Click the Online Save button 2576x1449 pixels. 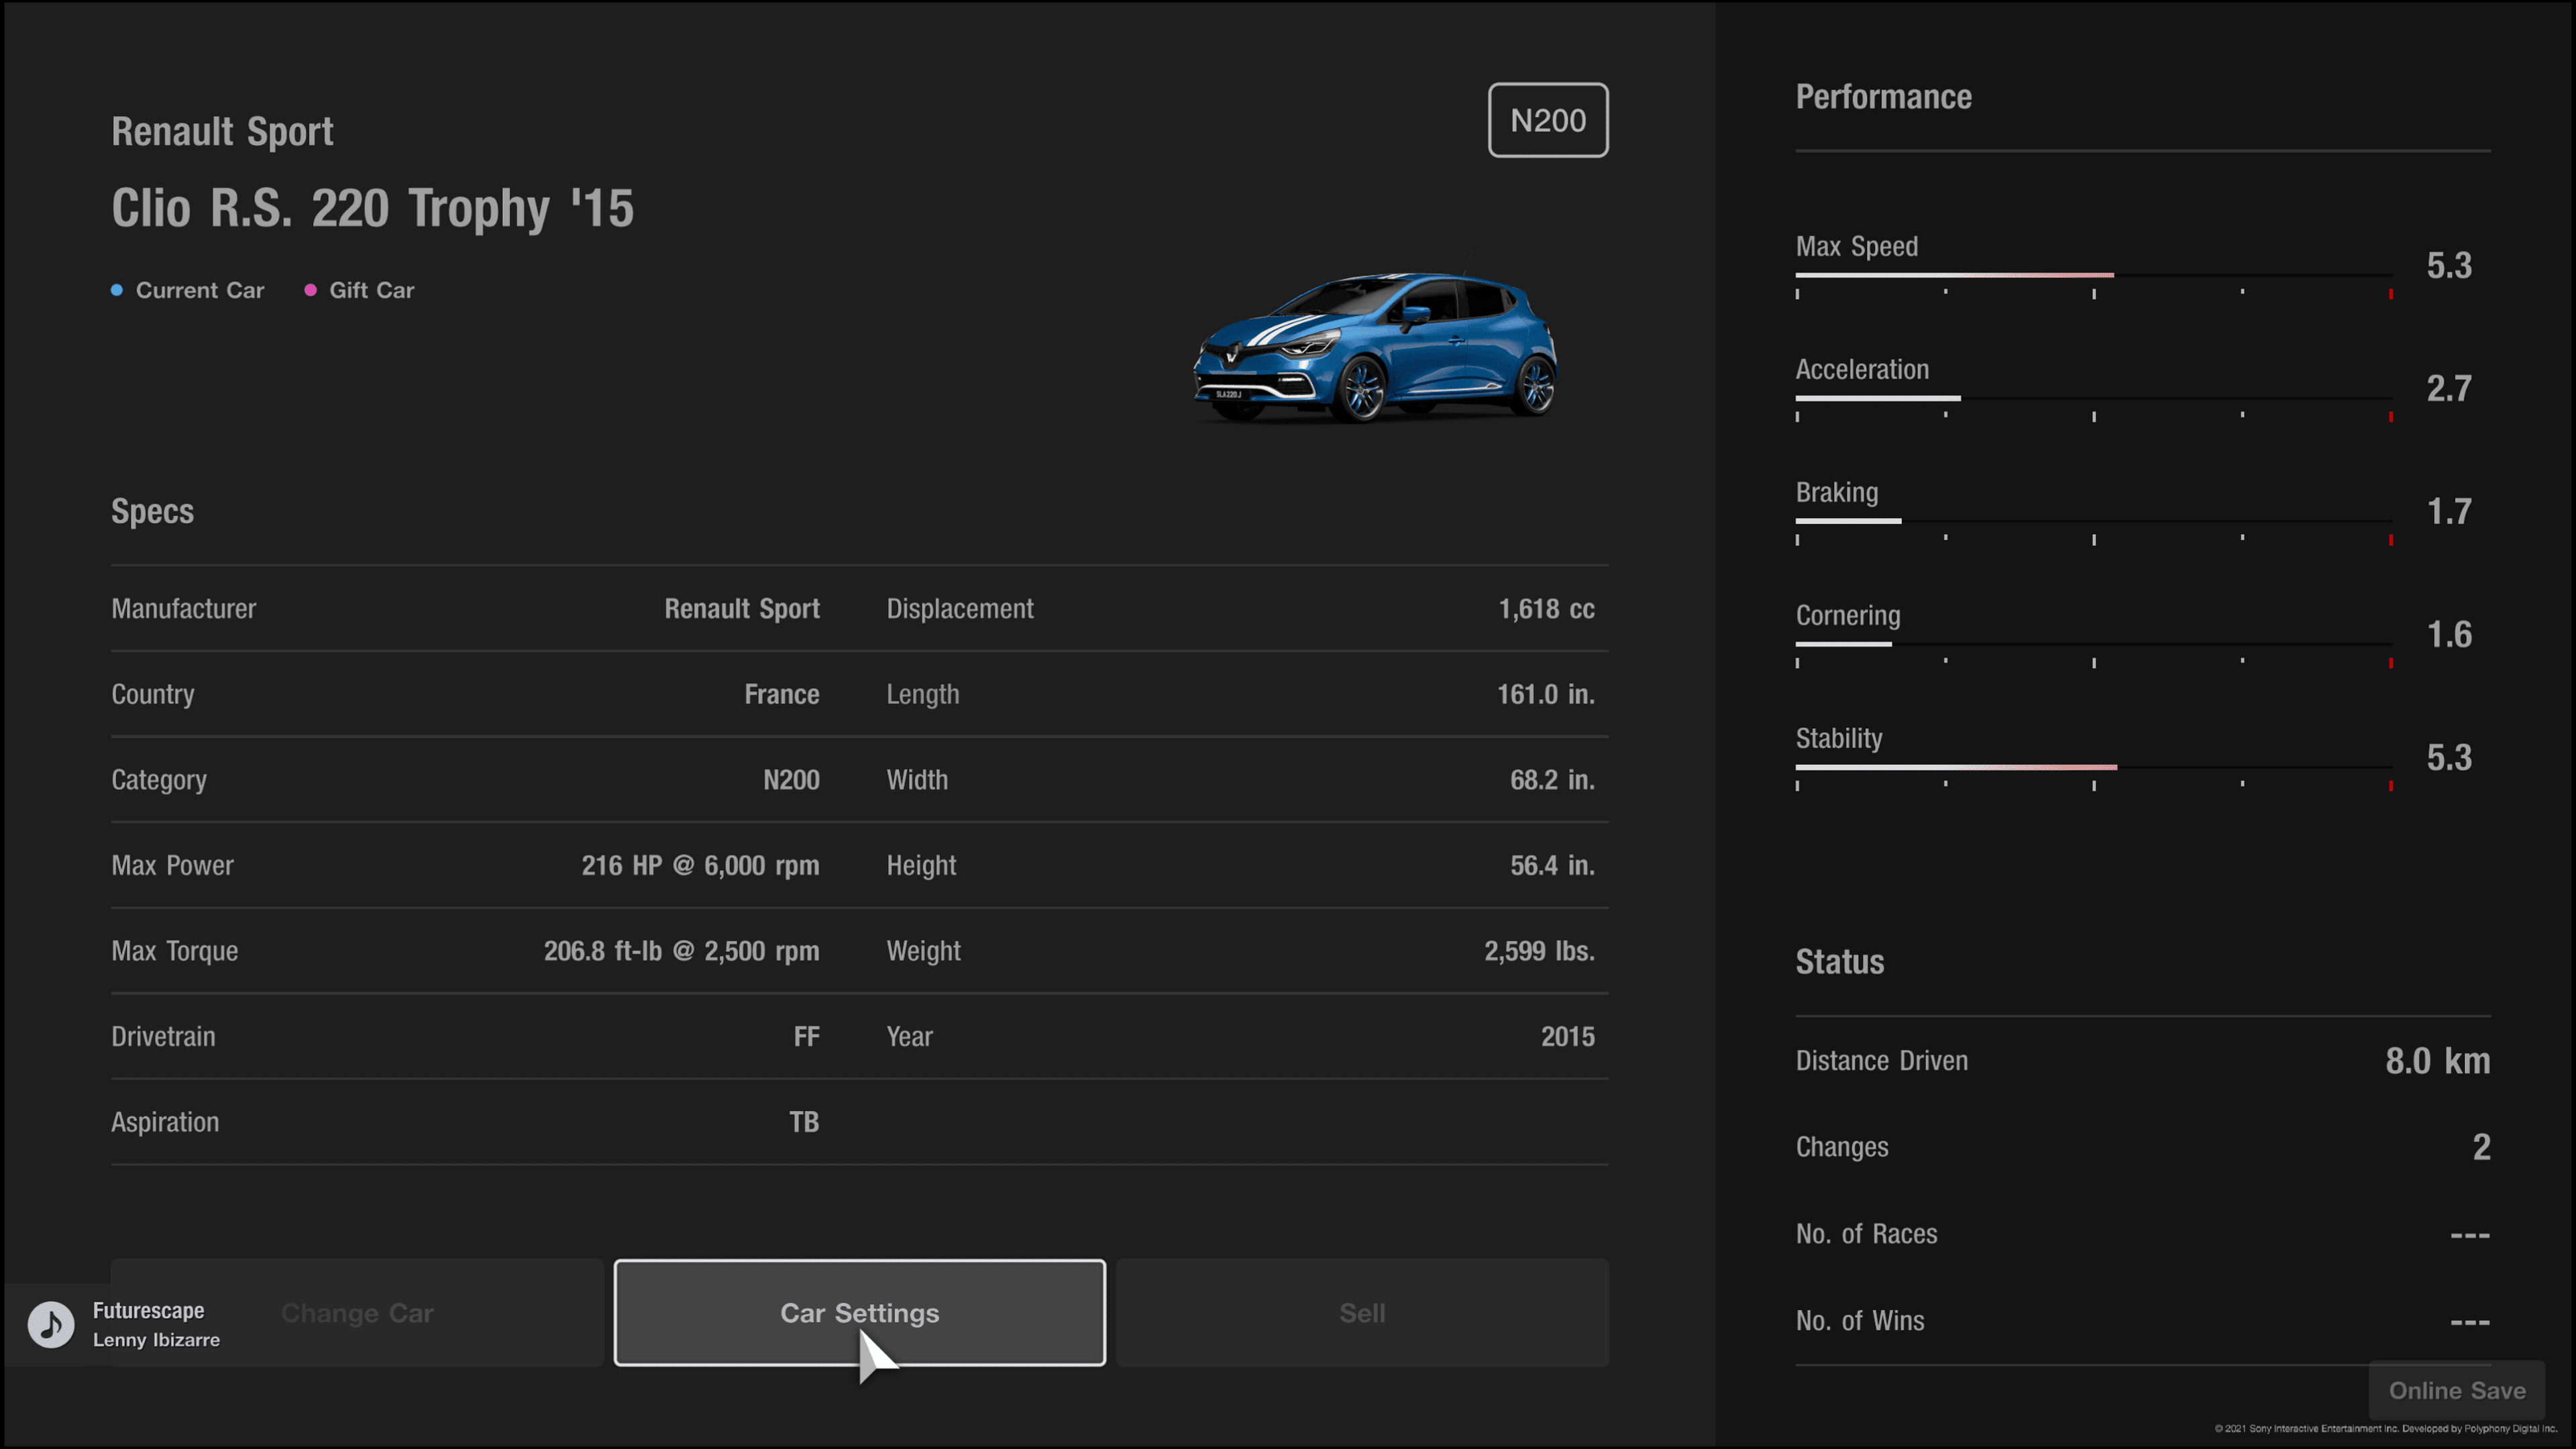click(2457, 1390)
